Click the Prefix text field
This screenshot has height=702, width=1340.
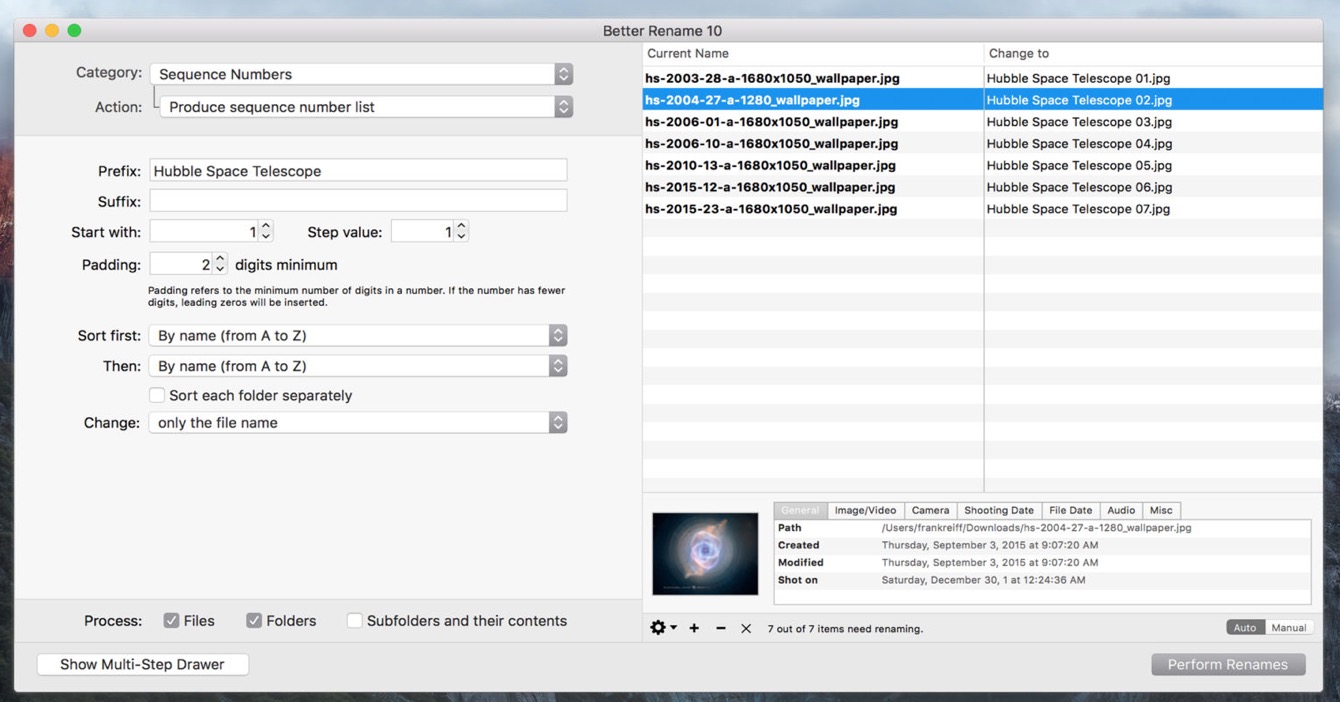[358, 170]
